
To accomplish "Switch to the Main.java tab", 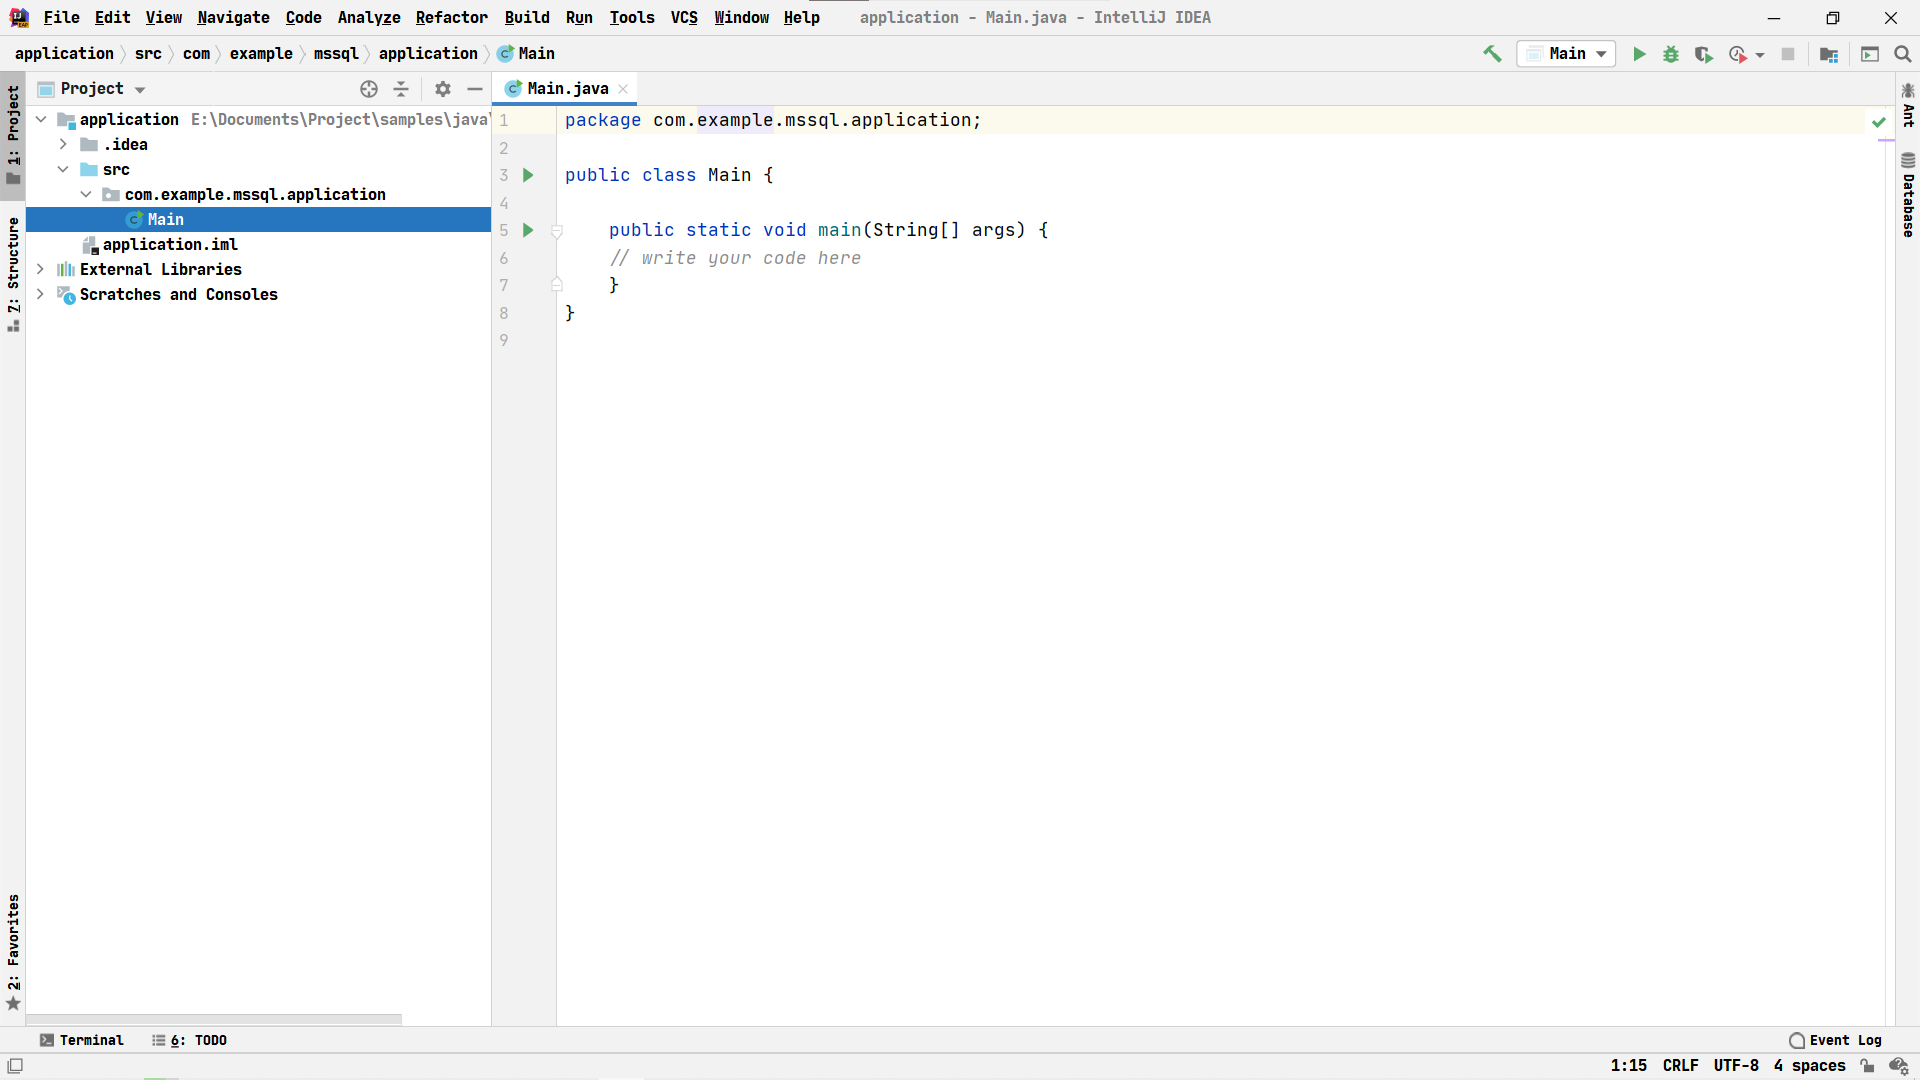I will (566, 89).
